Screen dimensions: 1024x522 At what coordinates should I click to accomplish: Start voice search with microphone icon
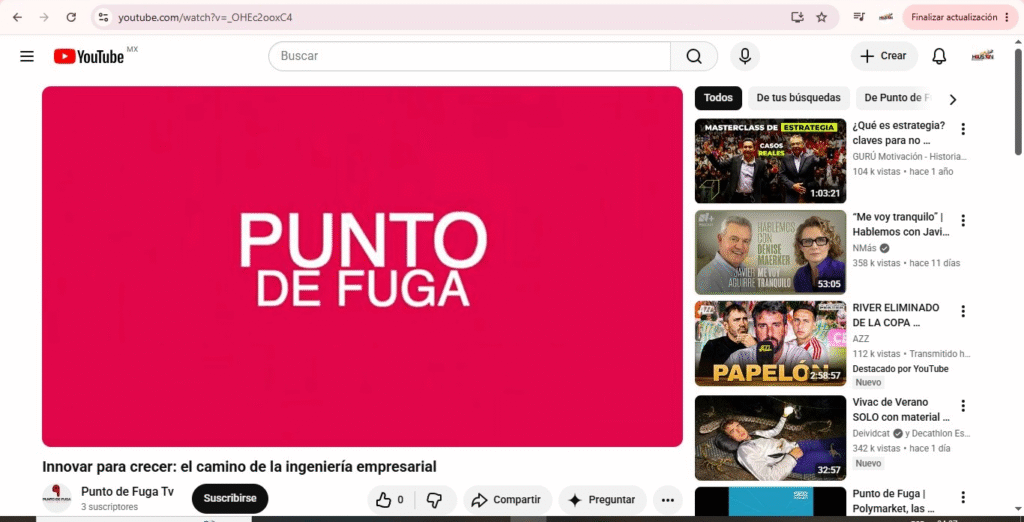[x=745, y=56]
